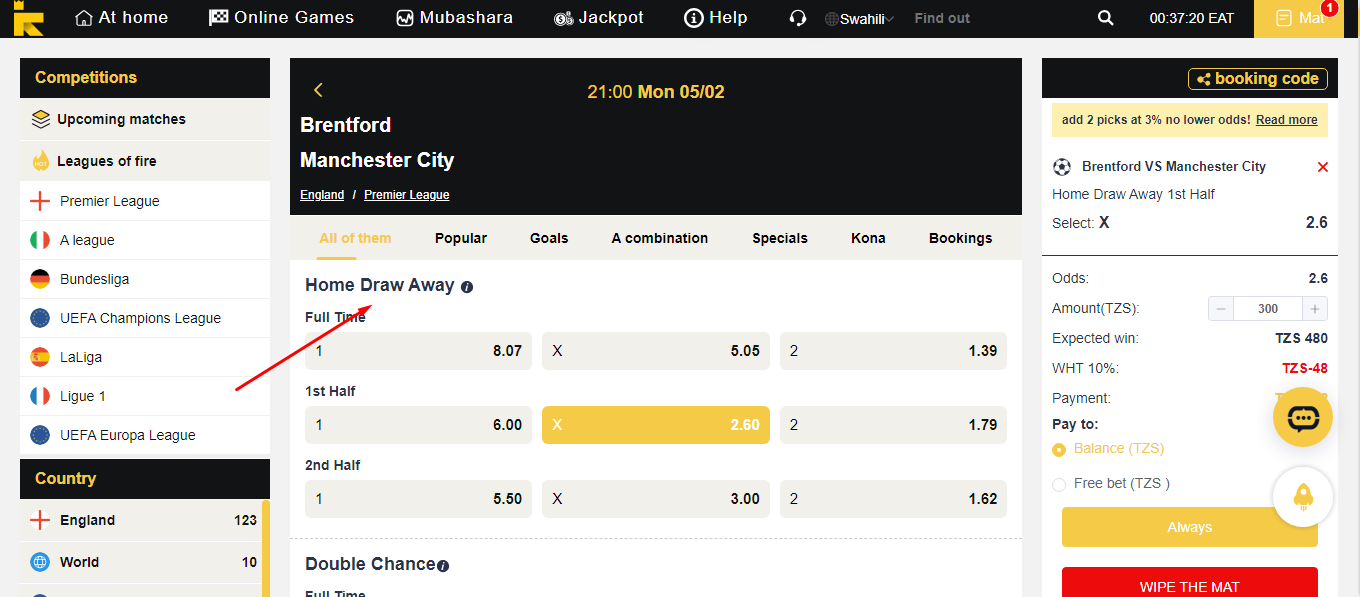Open the live chat bubble icon
The height and width of the screenshot is (597, 1360).
(1303, 418)
